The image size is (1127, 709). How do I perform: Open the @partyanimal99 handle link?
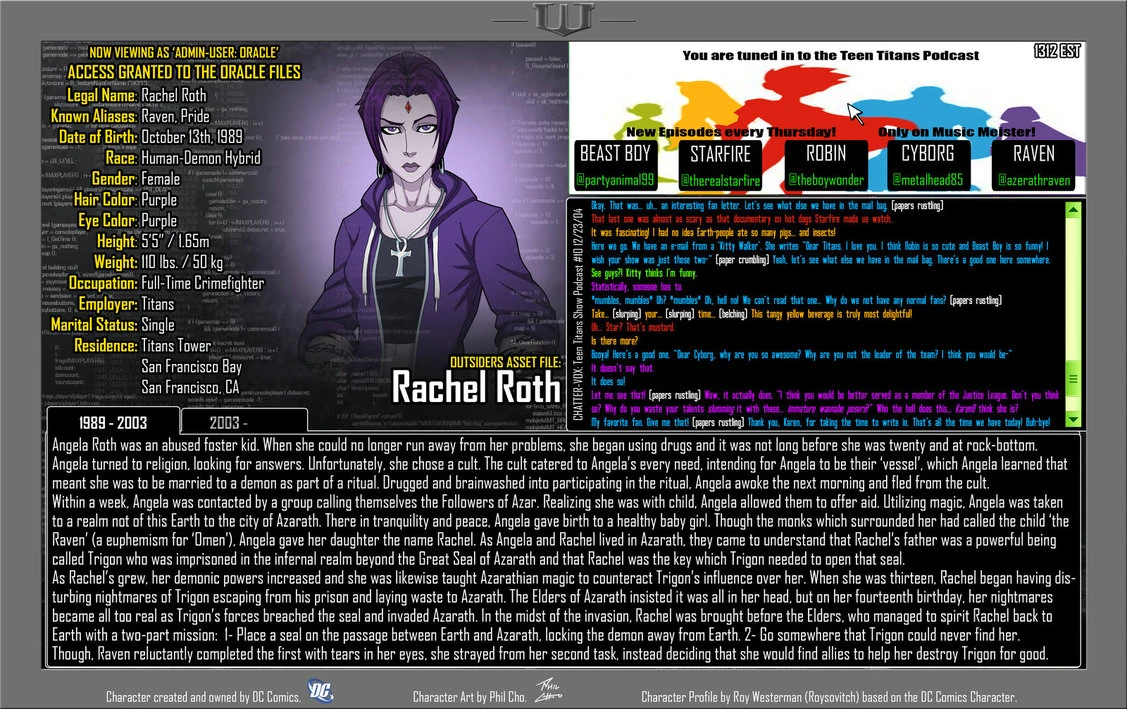(x=615, y=180)
